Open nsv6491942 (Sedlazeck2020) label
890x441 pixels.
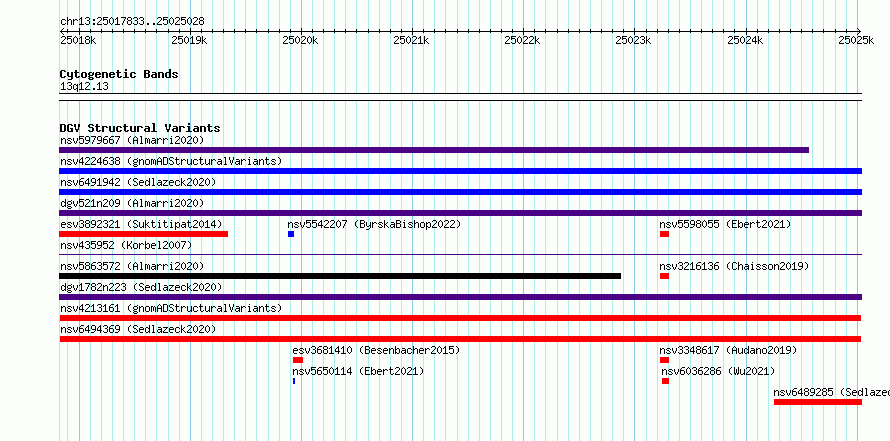click(x=138, y=182)
